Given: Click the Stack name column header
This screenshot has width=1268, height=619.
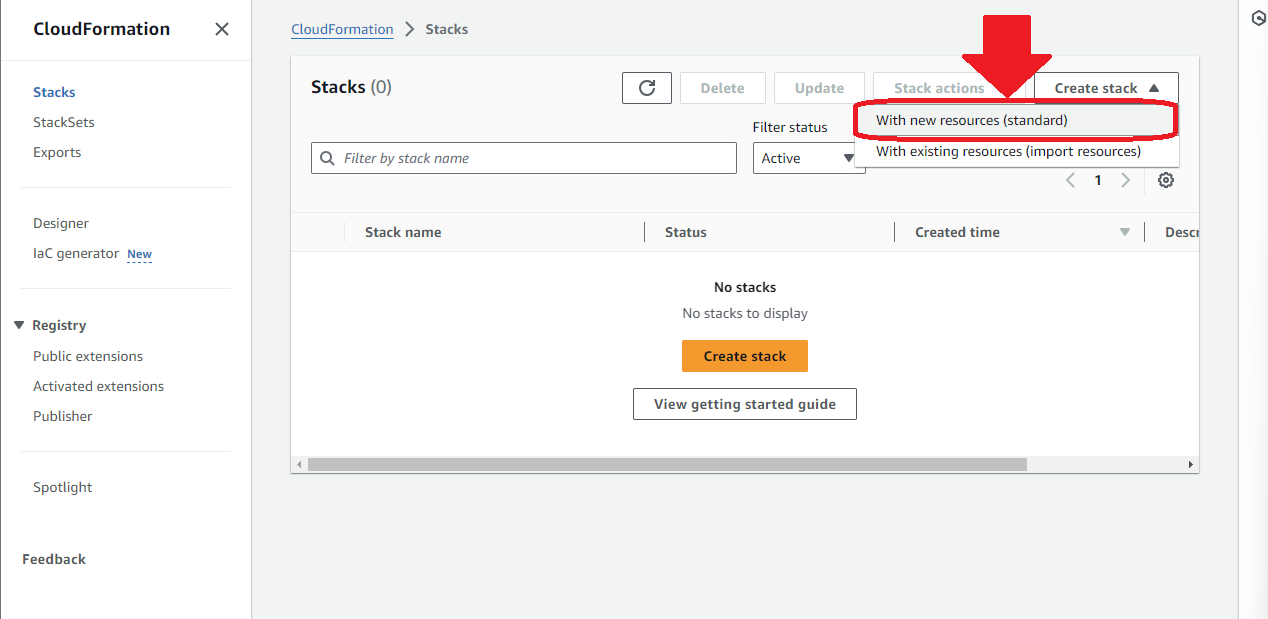Looking at the screenshot, I should point(403,232).
